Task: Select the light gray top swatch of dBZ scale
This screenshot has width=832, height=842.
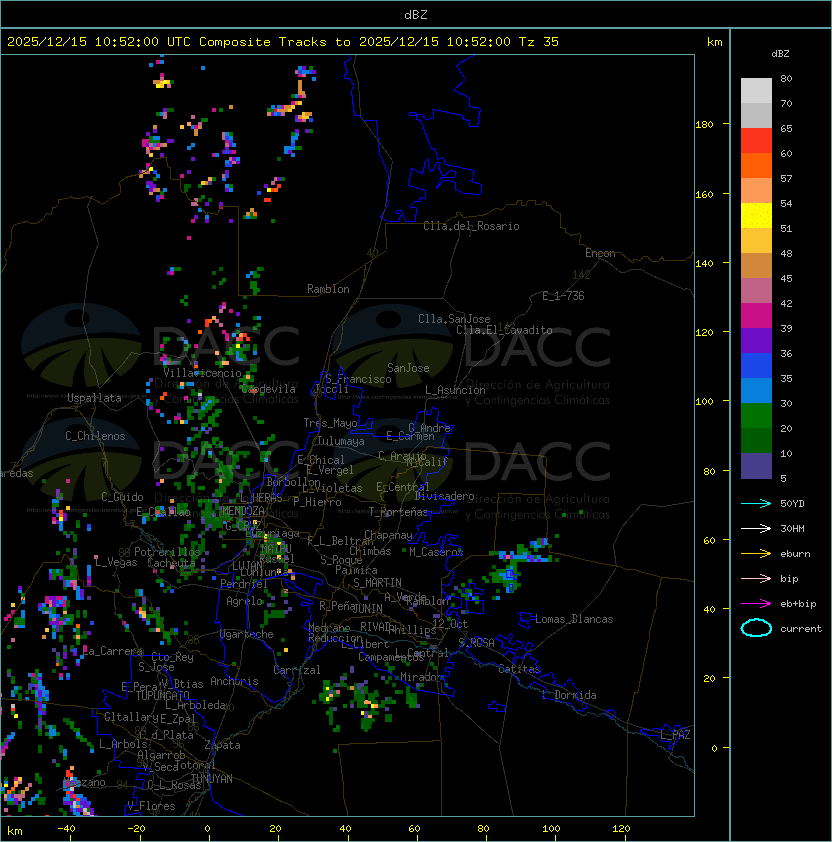Action: [x=756, y=90]
